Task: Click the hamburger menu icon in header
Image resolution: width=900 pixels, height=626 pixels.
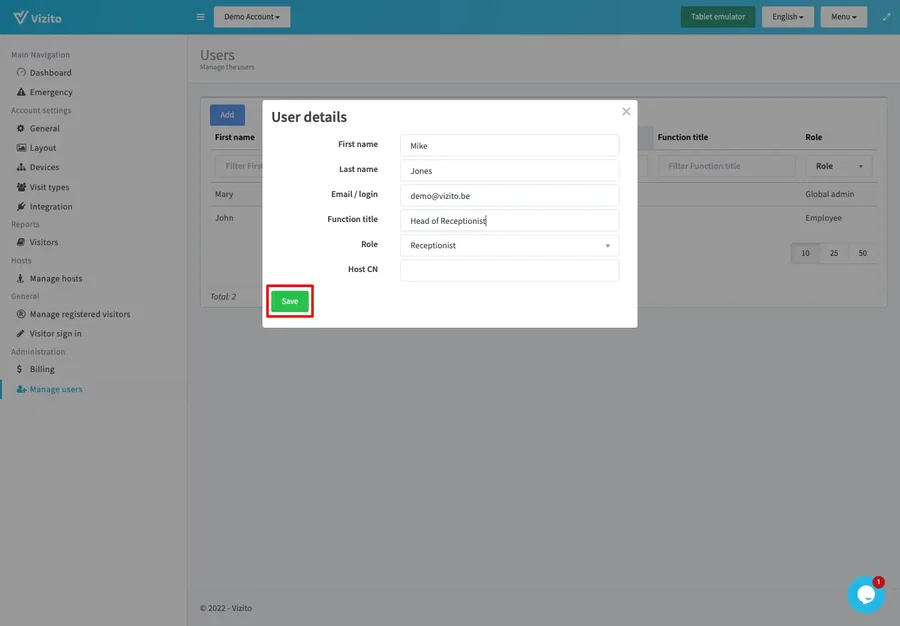Action: (200, 17)
